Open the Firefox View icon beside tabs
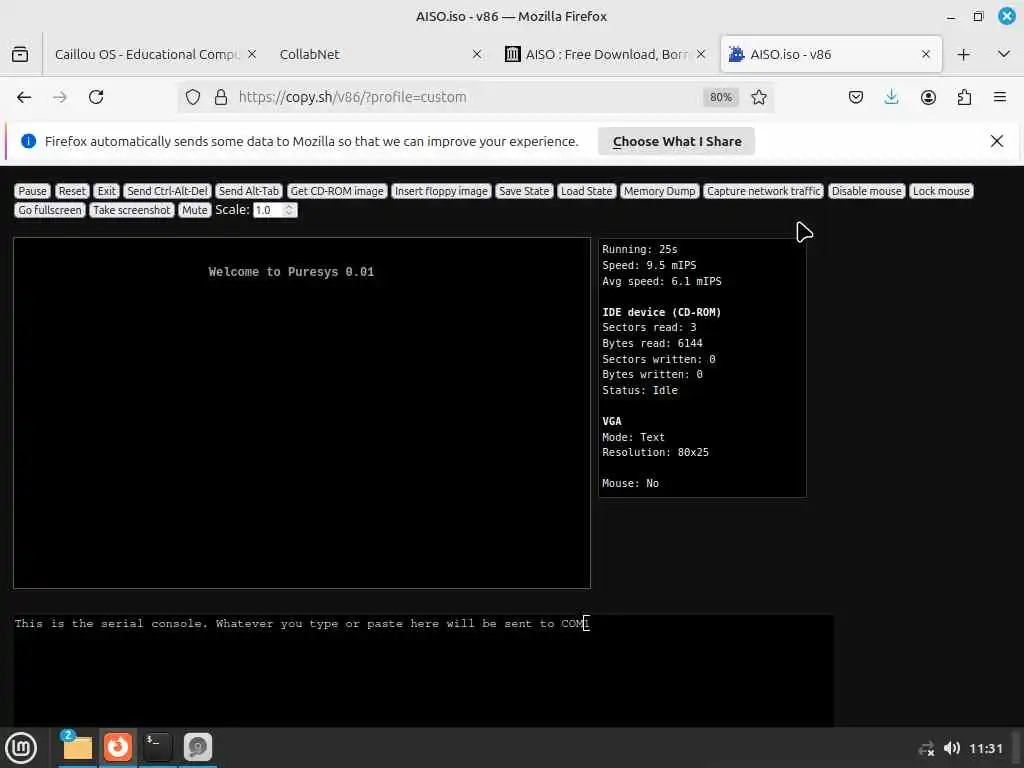 click(x=20, y=54)
